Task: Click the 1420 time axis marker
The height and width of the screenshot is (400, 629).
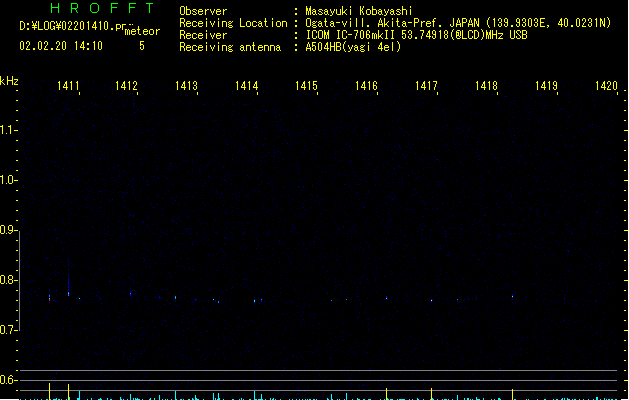Action: 606,86
